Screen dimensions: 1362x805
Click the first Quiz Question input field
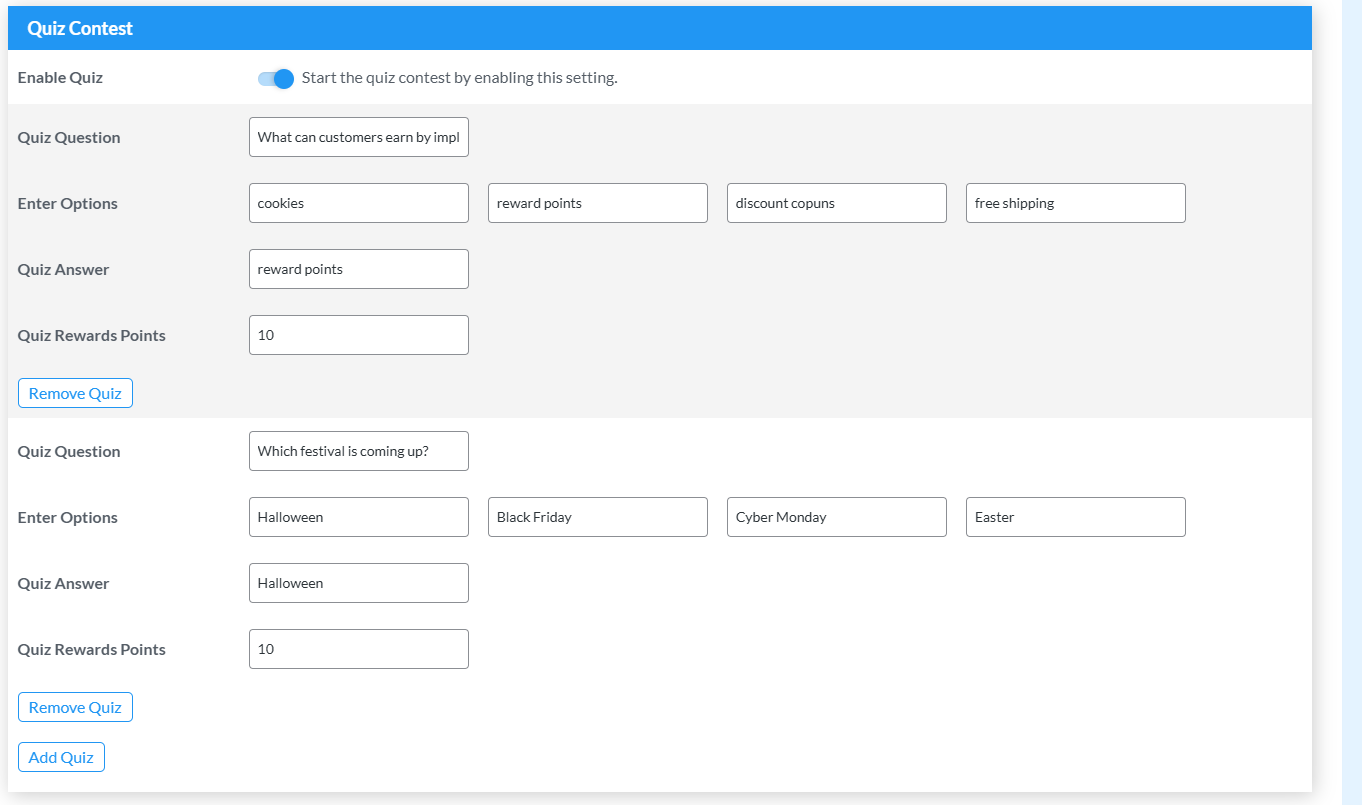(x=358, y=137)
